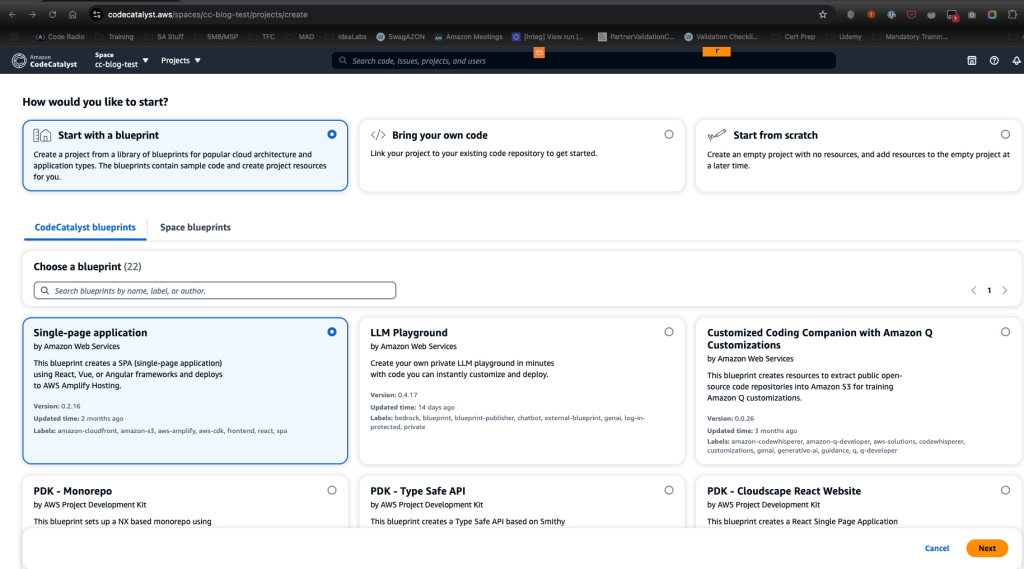Click the How would you like to start heading
The image size is (1024, 569).
click(95, 102)
